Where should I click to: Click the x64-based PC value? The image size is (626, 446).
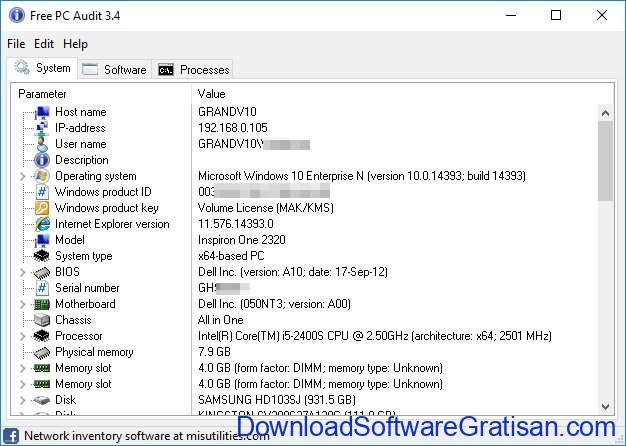coord(231,256)
